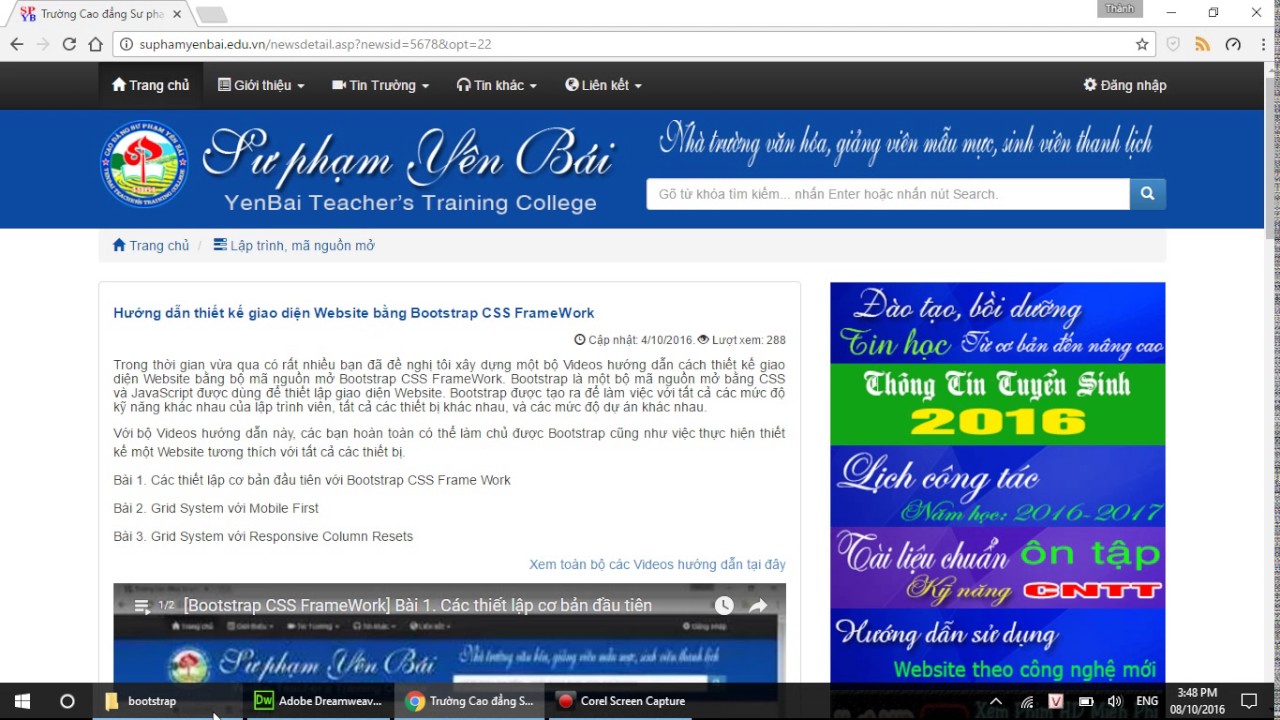
Task: Click the video share arrow icon
Action: (x=758, y=605)
